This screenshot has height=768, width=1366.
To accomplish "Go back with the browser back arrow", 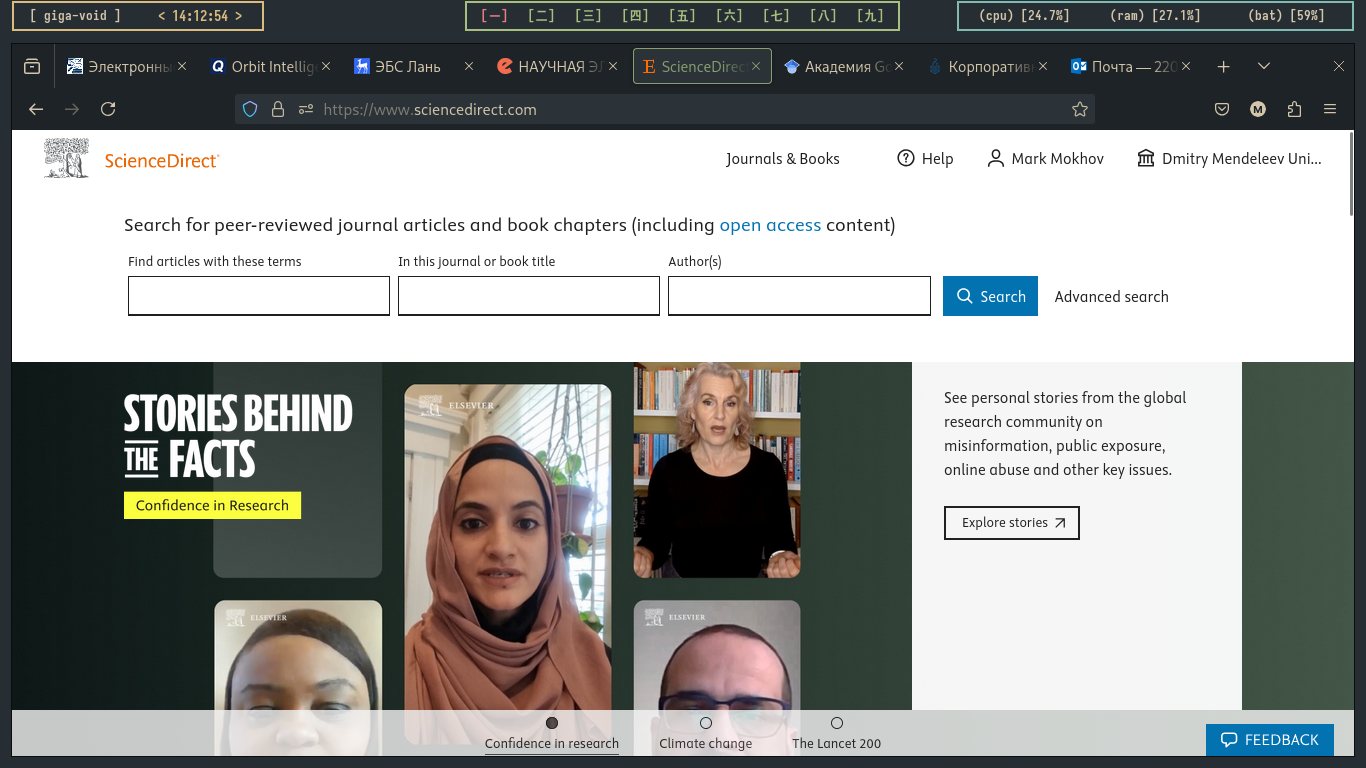I will [36, 109].
